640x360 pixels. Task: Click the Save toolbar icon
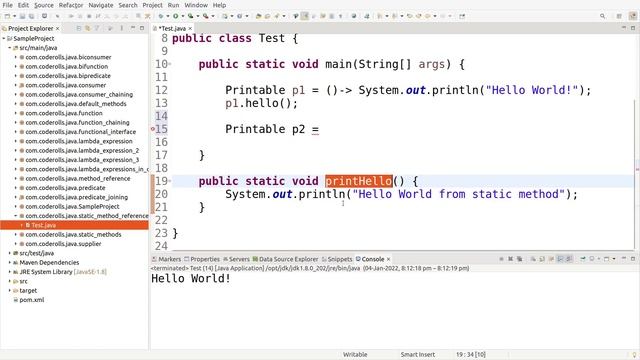22,16
